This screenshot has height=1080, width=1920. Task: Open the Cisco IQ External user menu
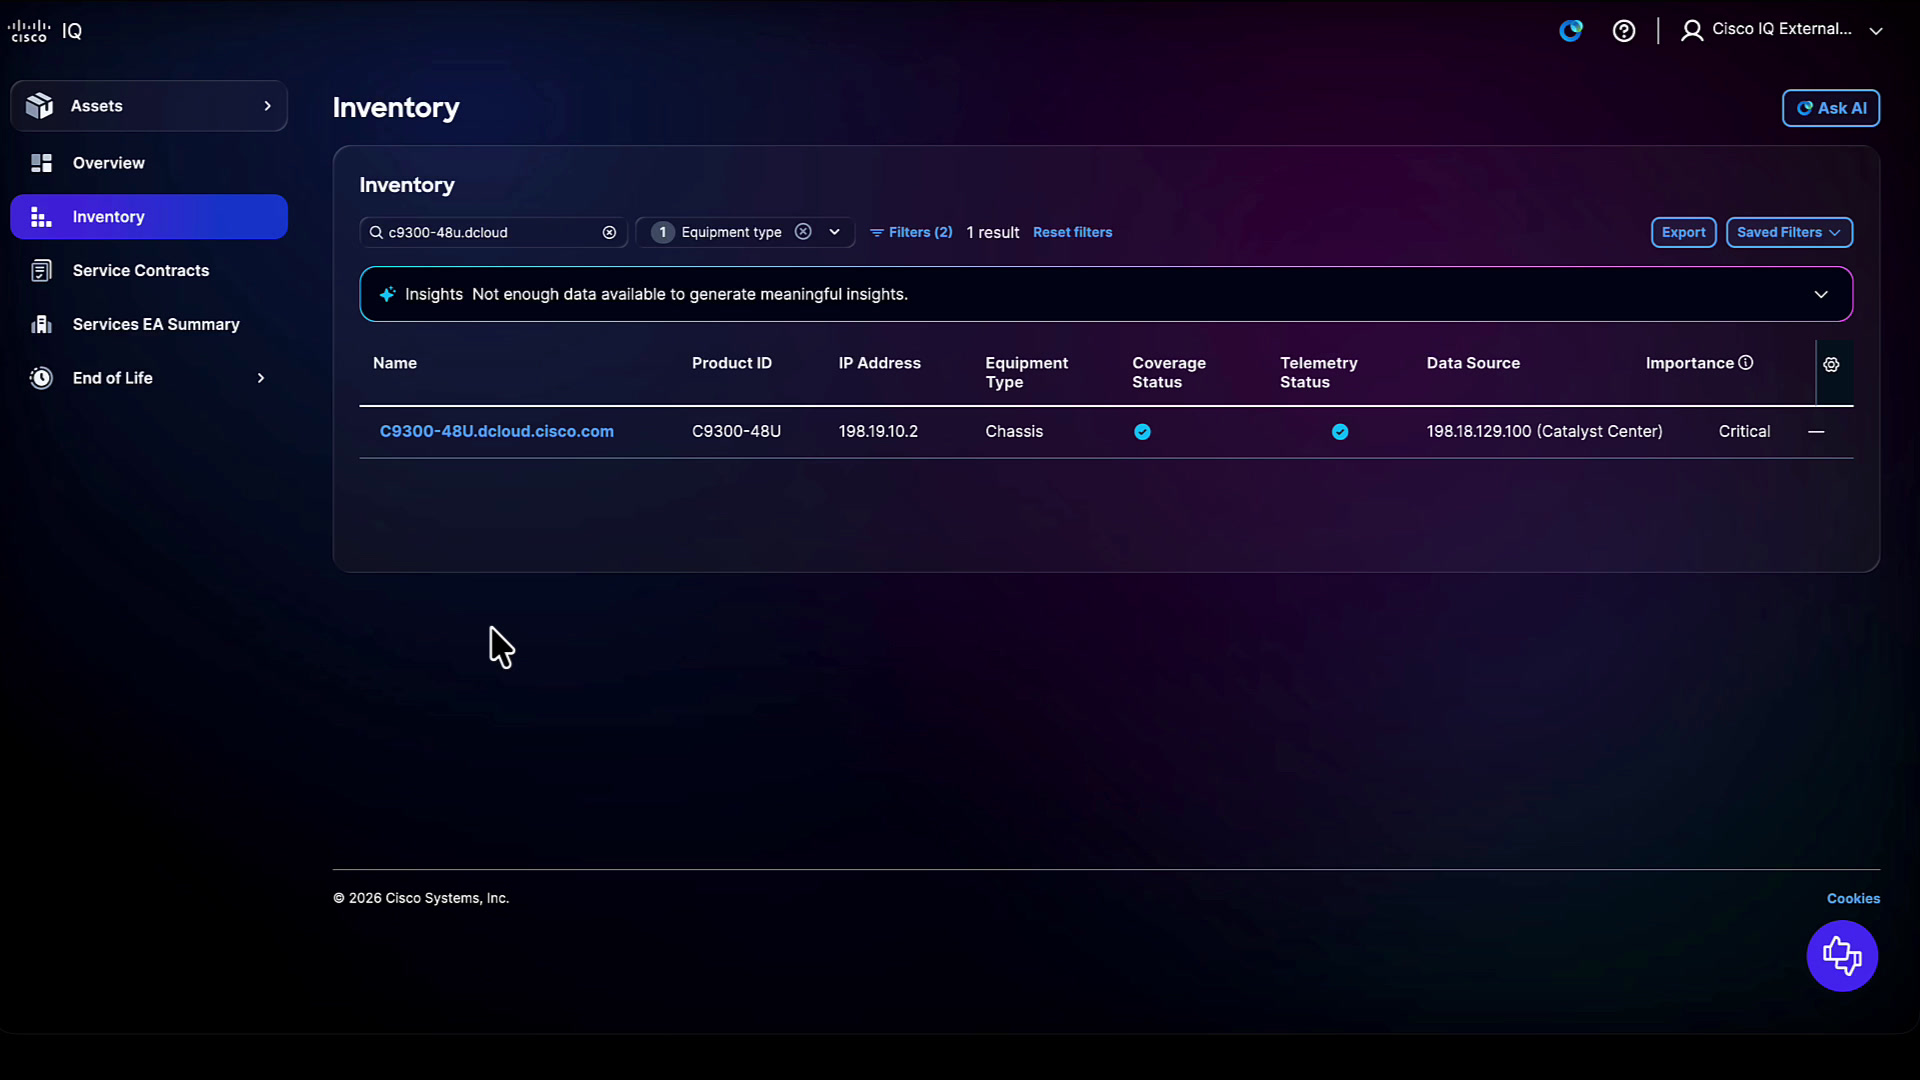coord(1782,30)
